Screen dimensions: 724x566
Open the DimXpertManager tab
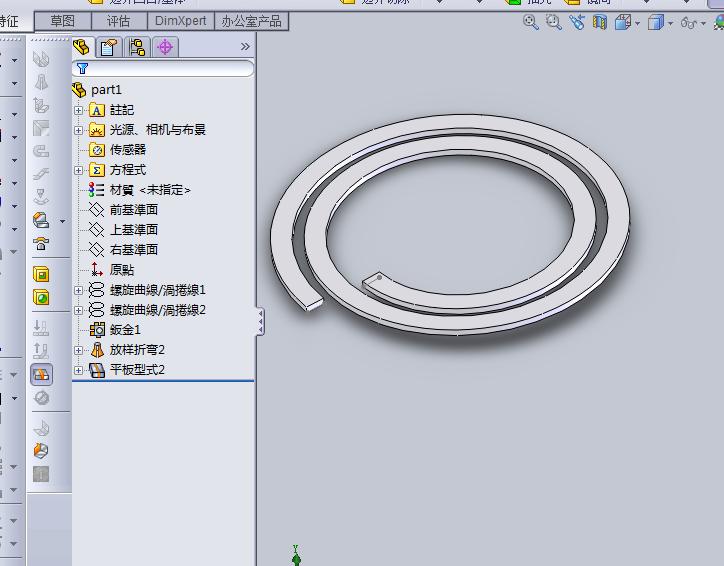coord(165,47)
